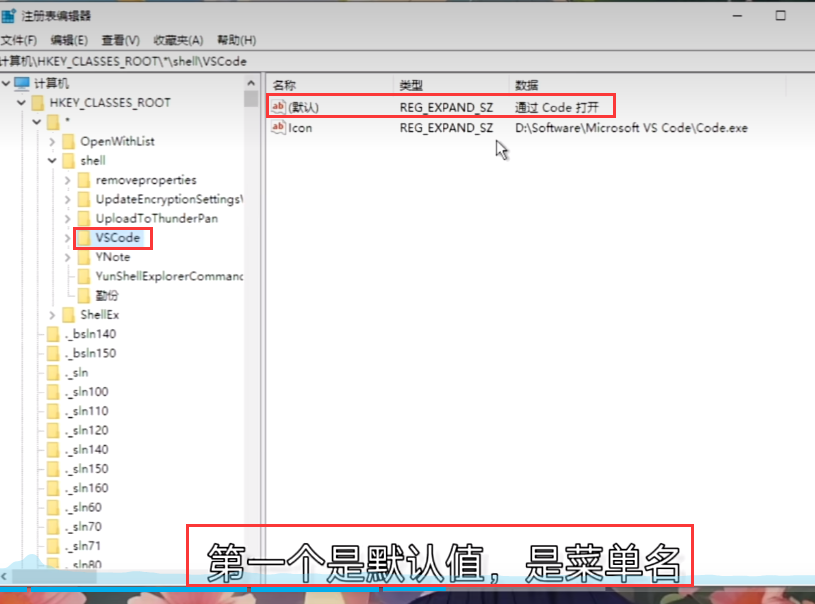Click the 名称 column header
815x604 pixels.
285,86
